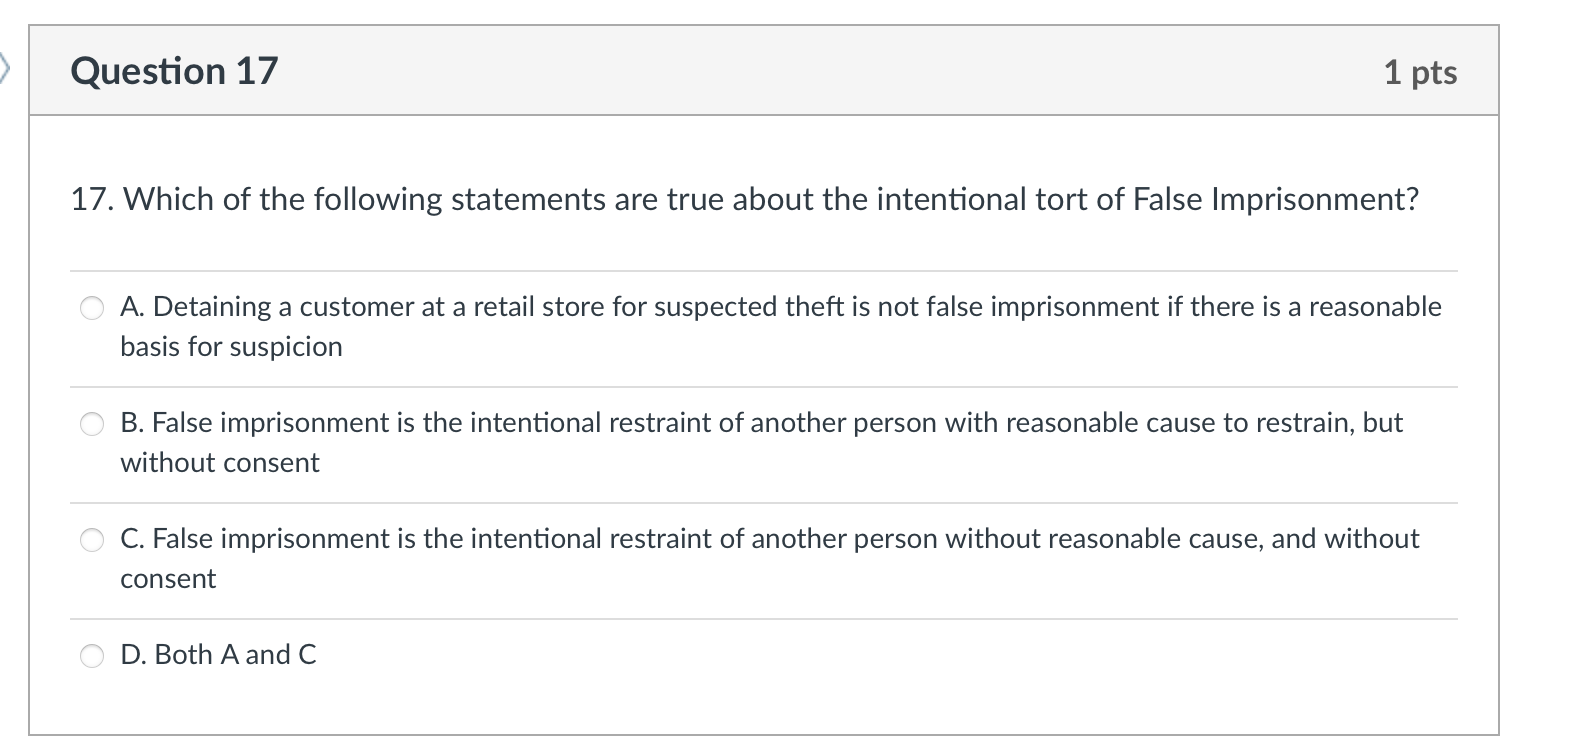Click the question text about False Imprisonment

(x=744, y=199)
